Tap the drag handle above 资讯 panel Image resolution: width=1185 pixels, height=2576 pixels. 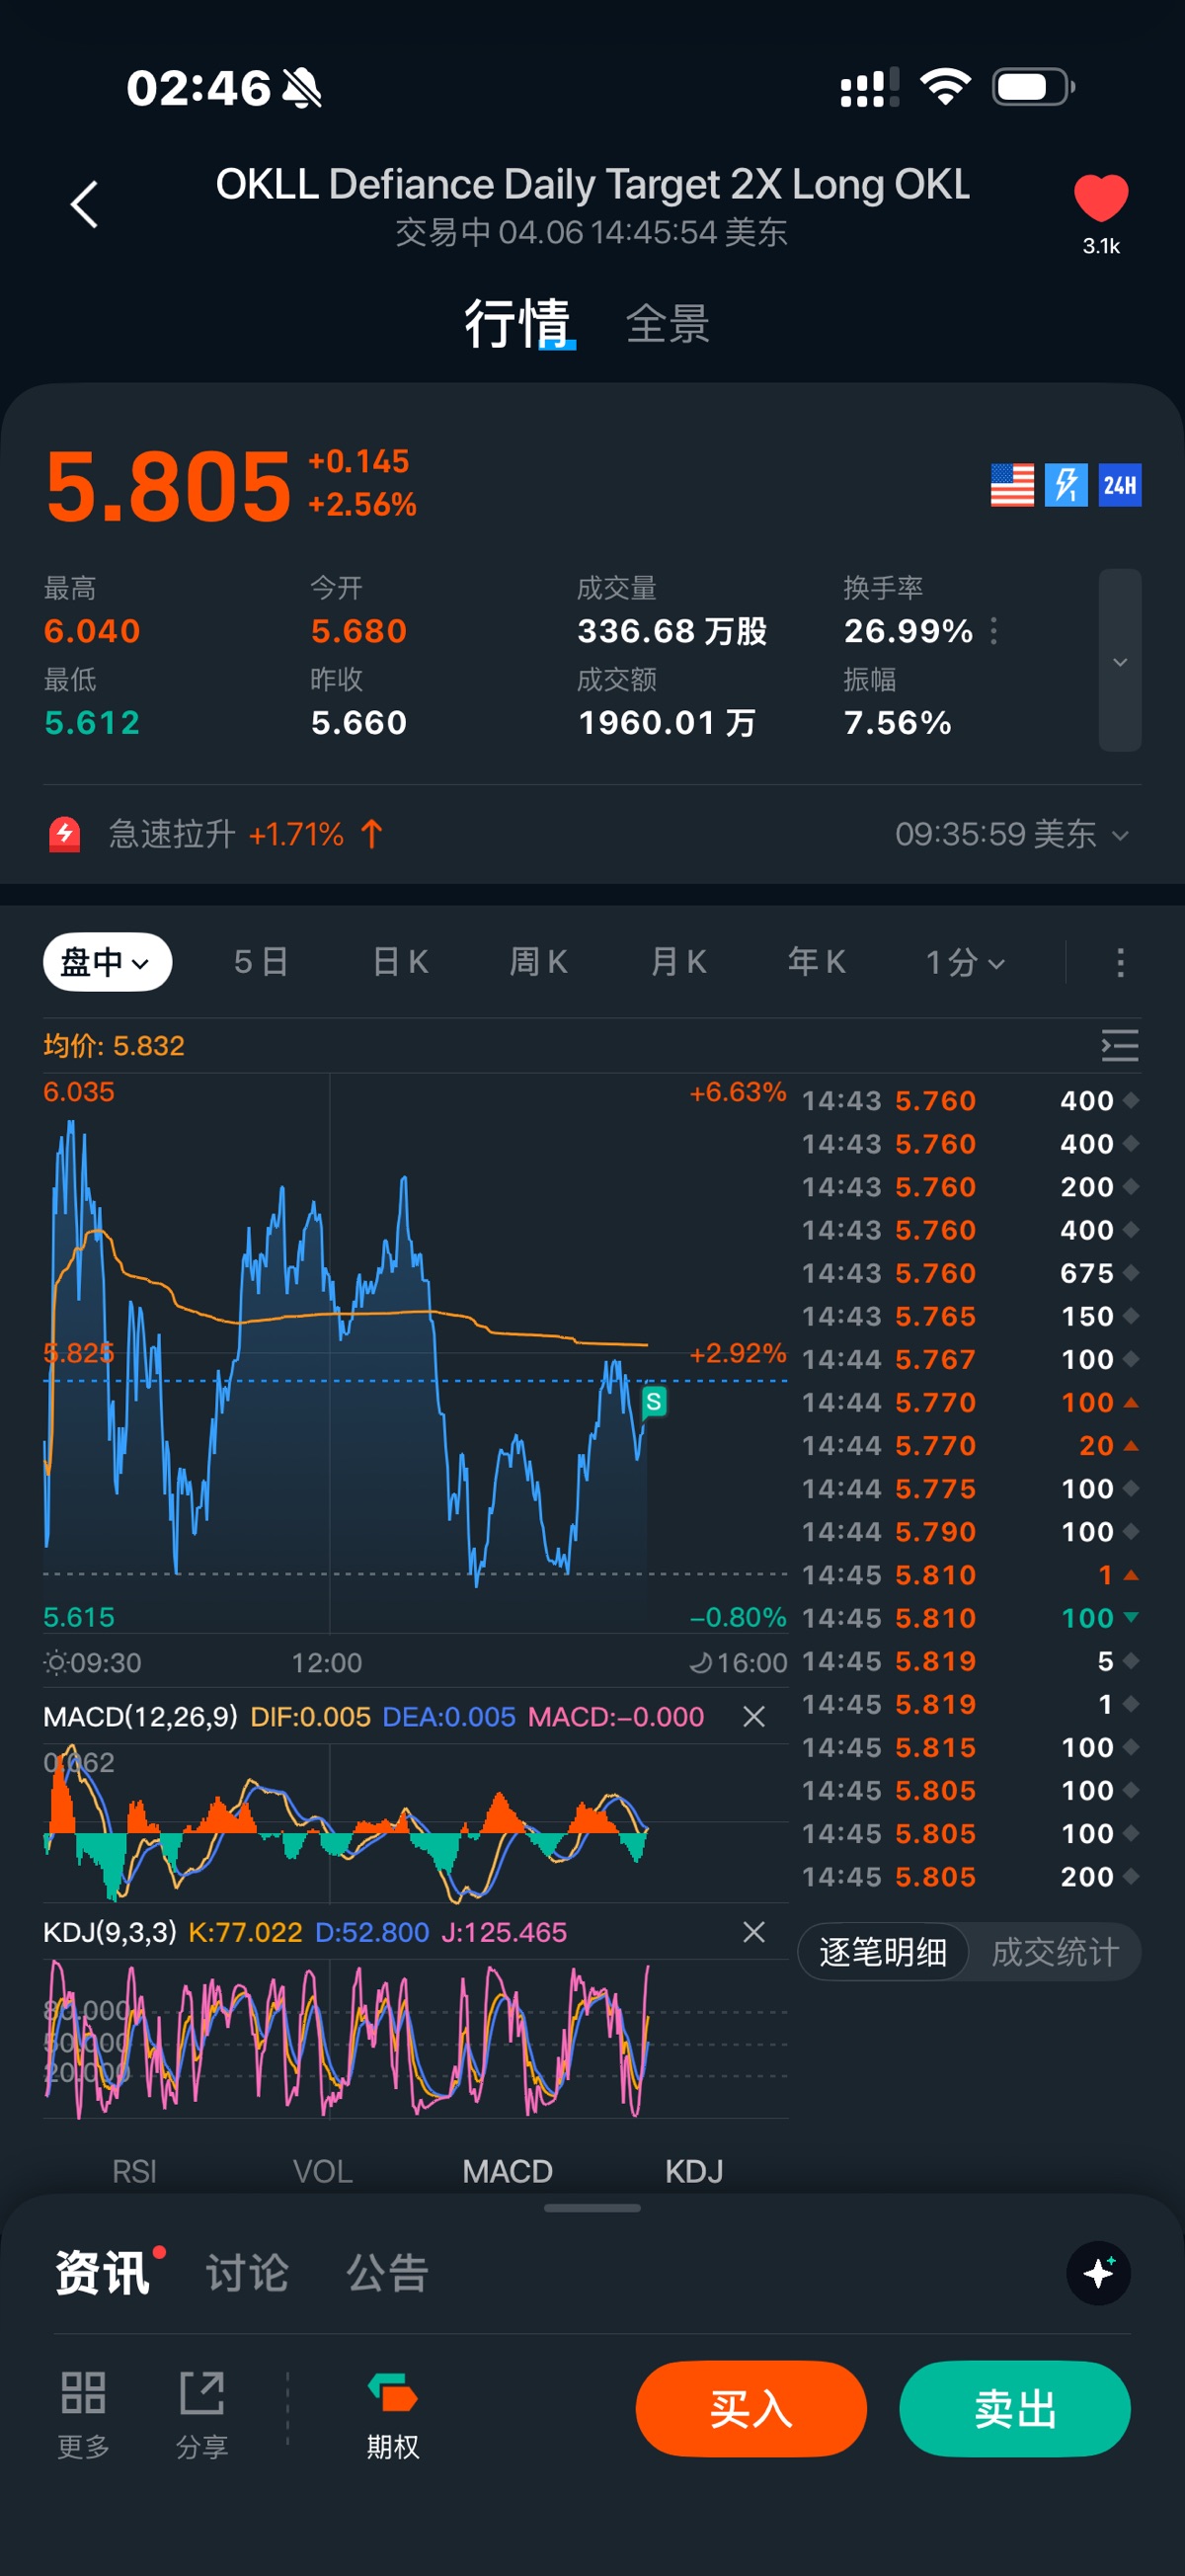click(592, 2208)
